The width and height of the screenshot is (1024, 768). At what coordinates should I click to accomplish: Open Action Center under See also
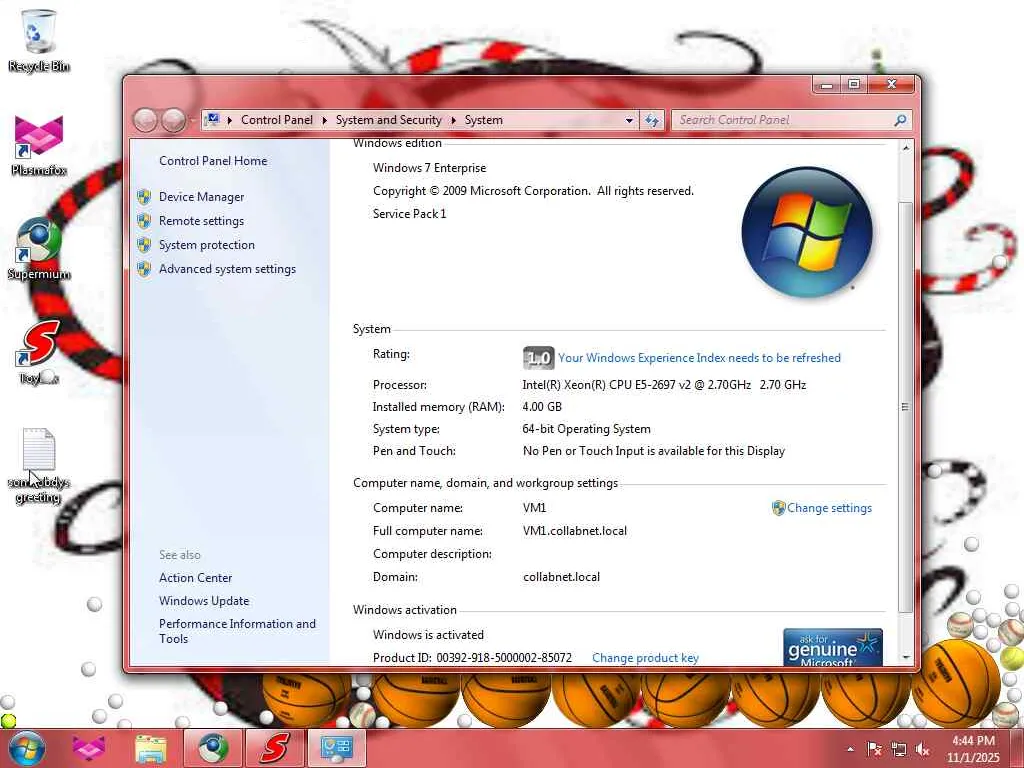pos(195,578)
